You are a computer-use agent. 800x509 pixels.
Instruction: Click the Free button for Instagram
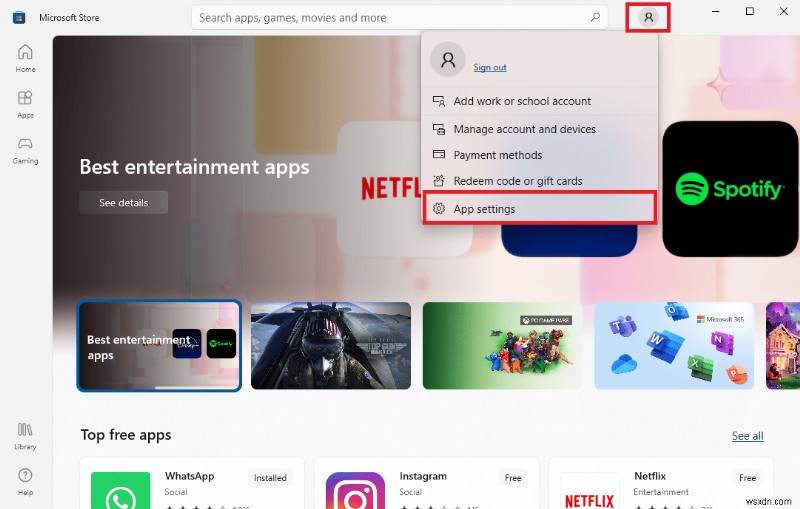point(513,478)
